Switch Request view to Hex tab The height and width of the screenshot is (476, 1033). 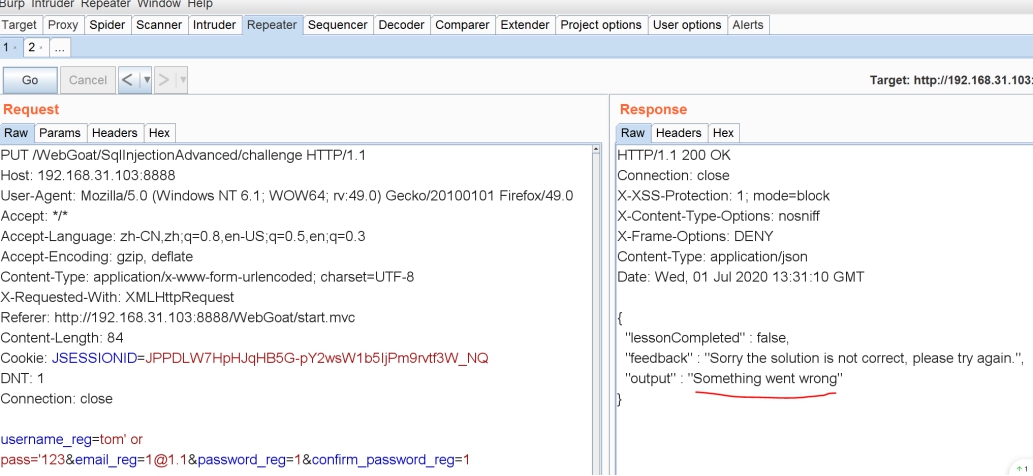(x=159, y=133)
